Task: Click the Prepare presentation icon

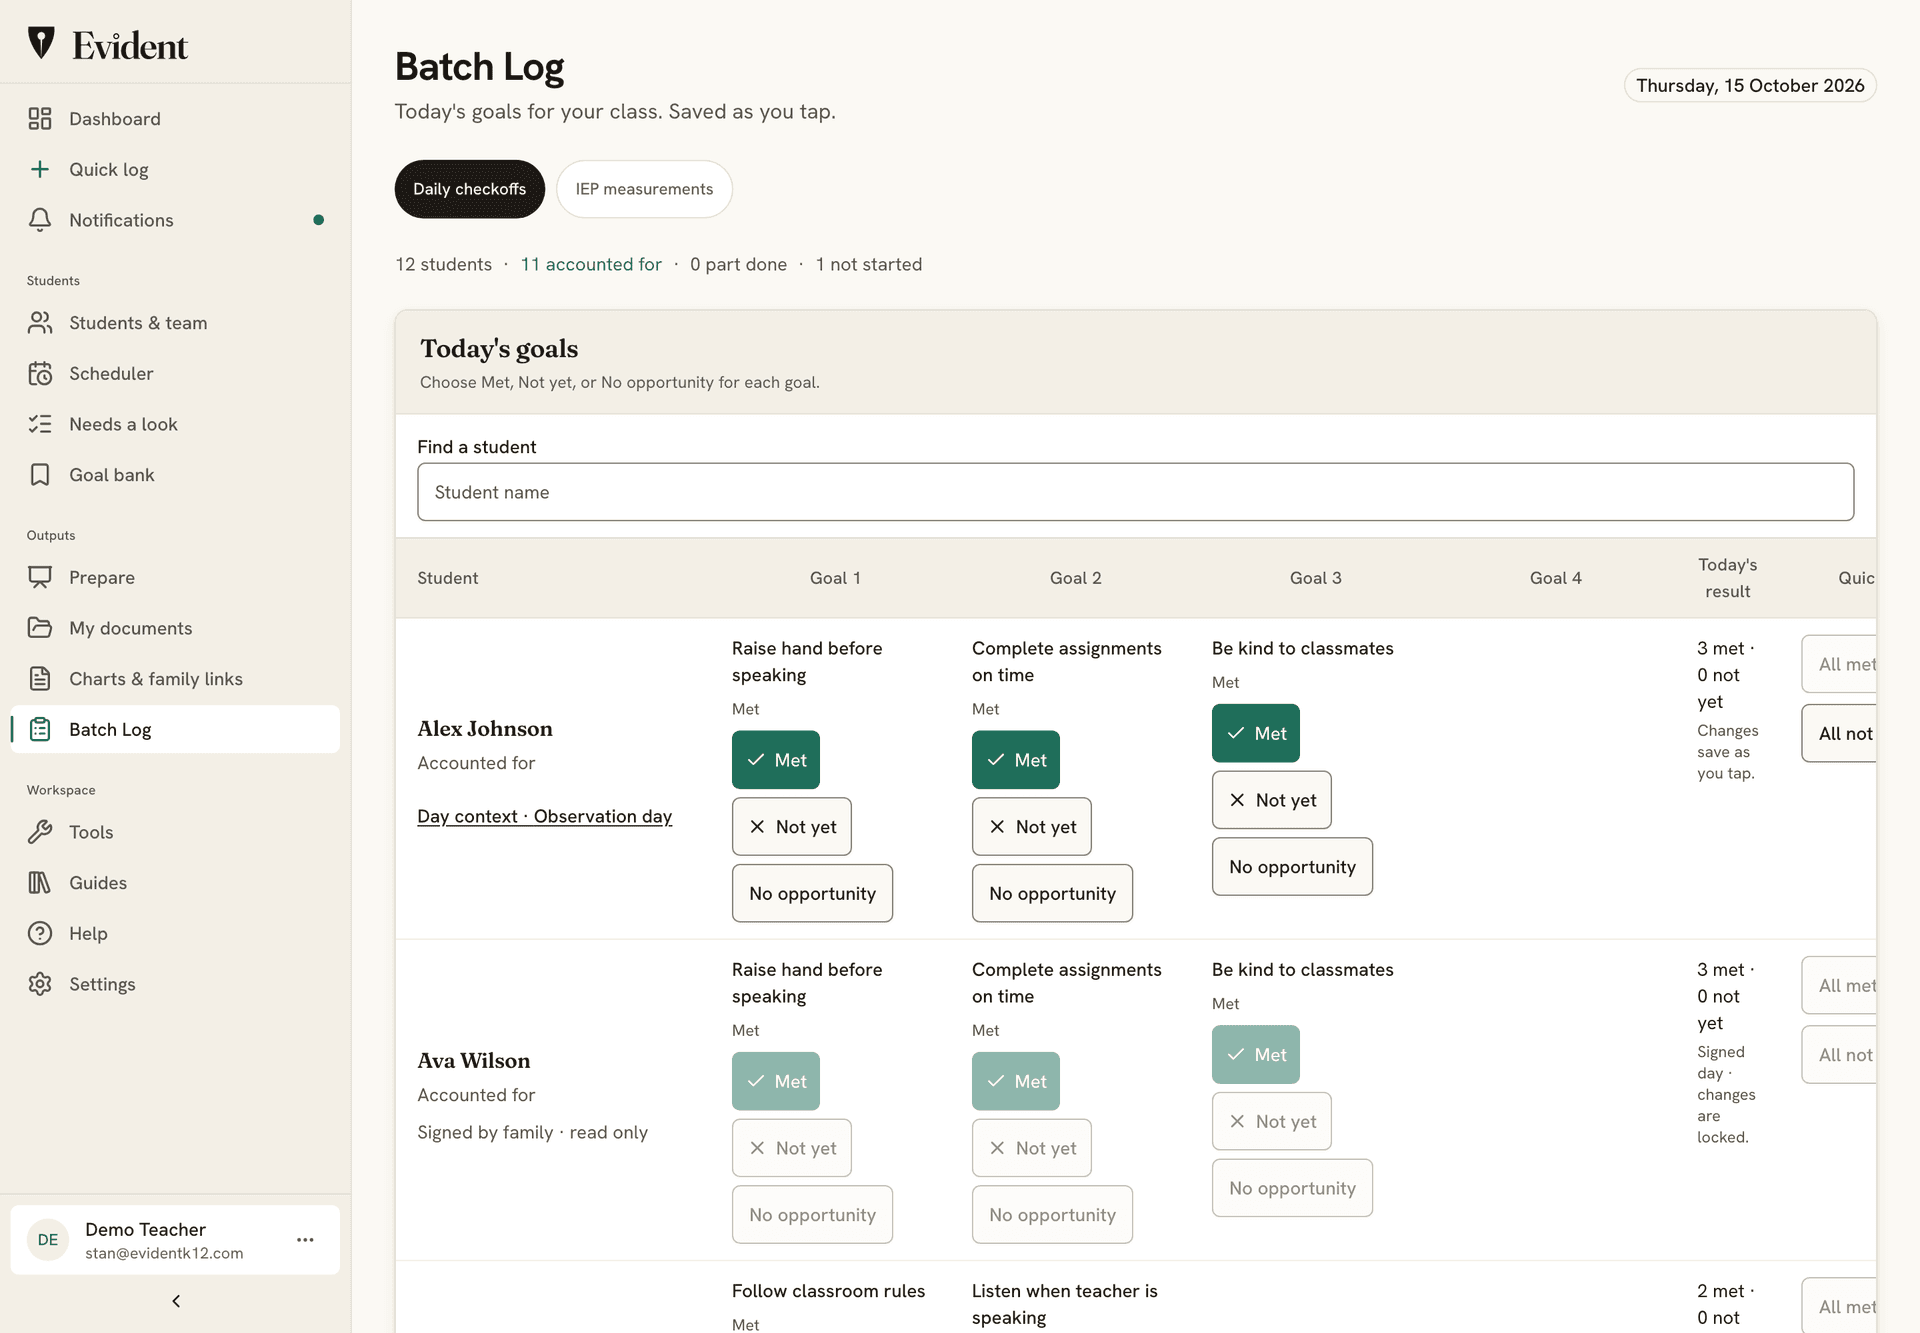Action: pos(40,577)
